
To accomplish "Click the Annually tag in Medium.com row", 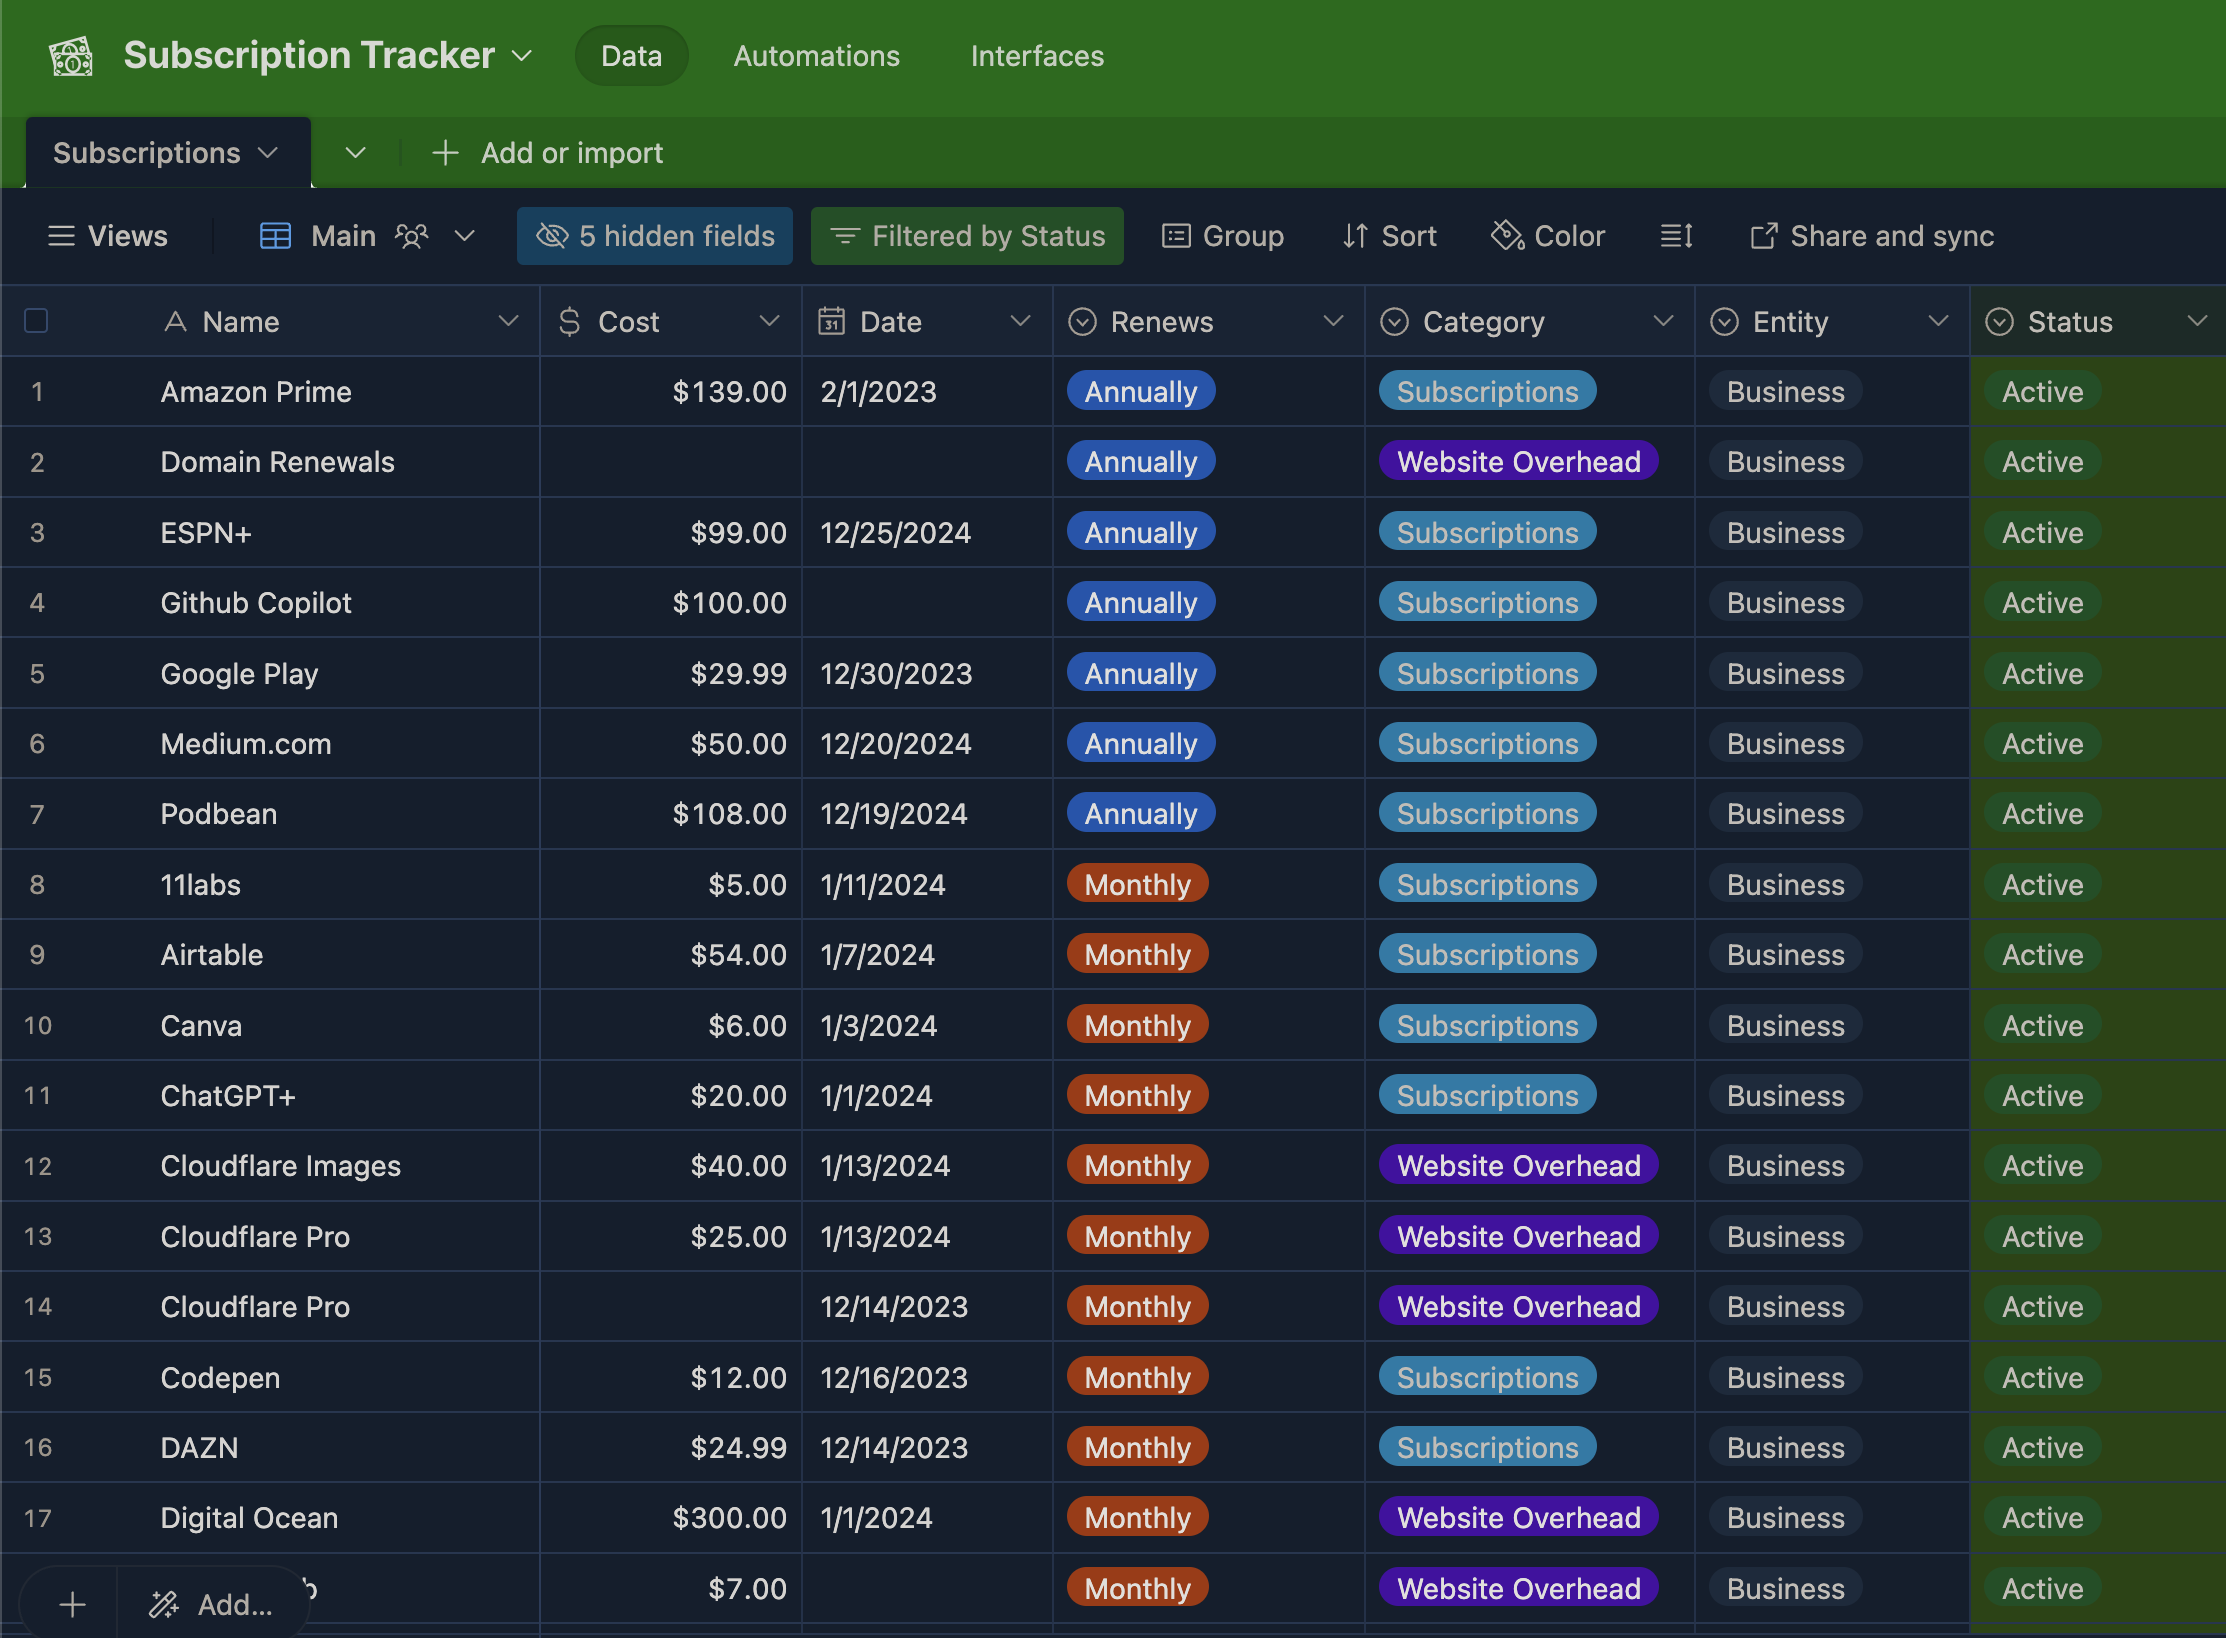I will [x=1141, y=744].
